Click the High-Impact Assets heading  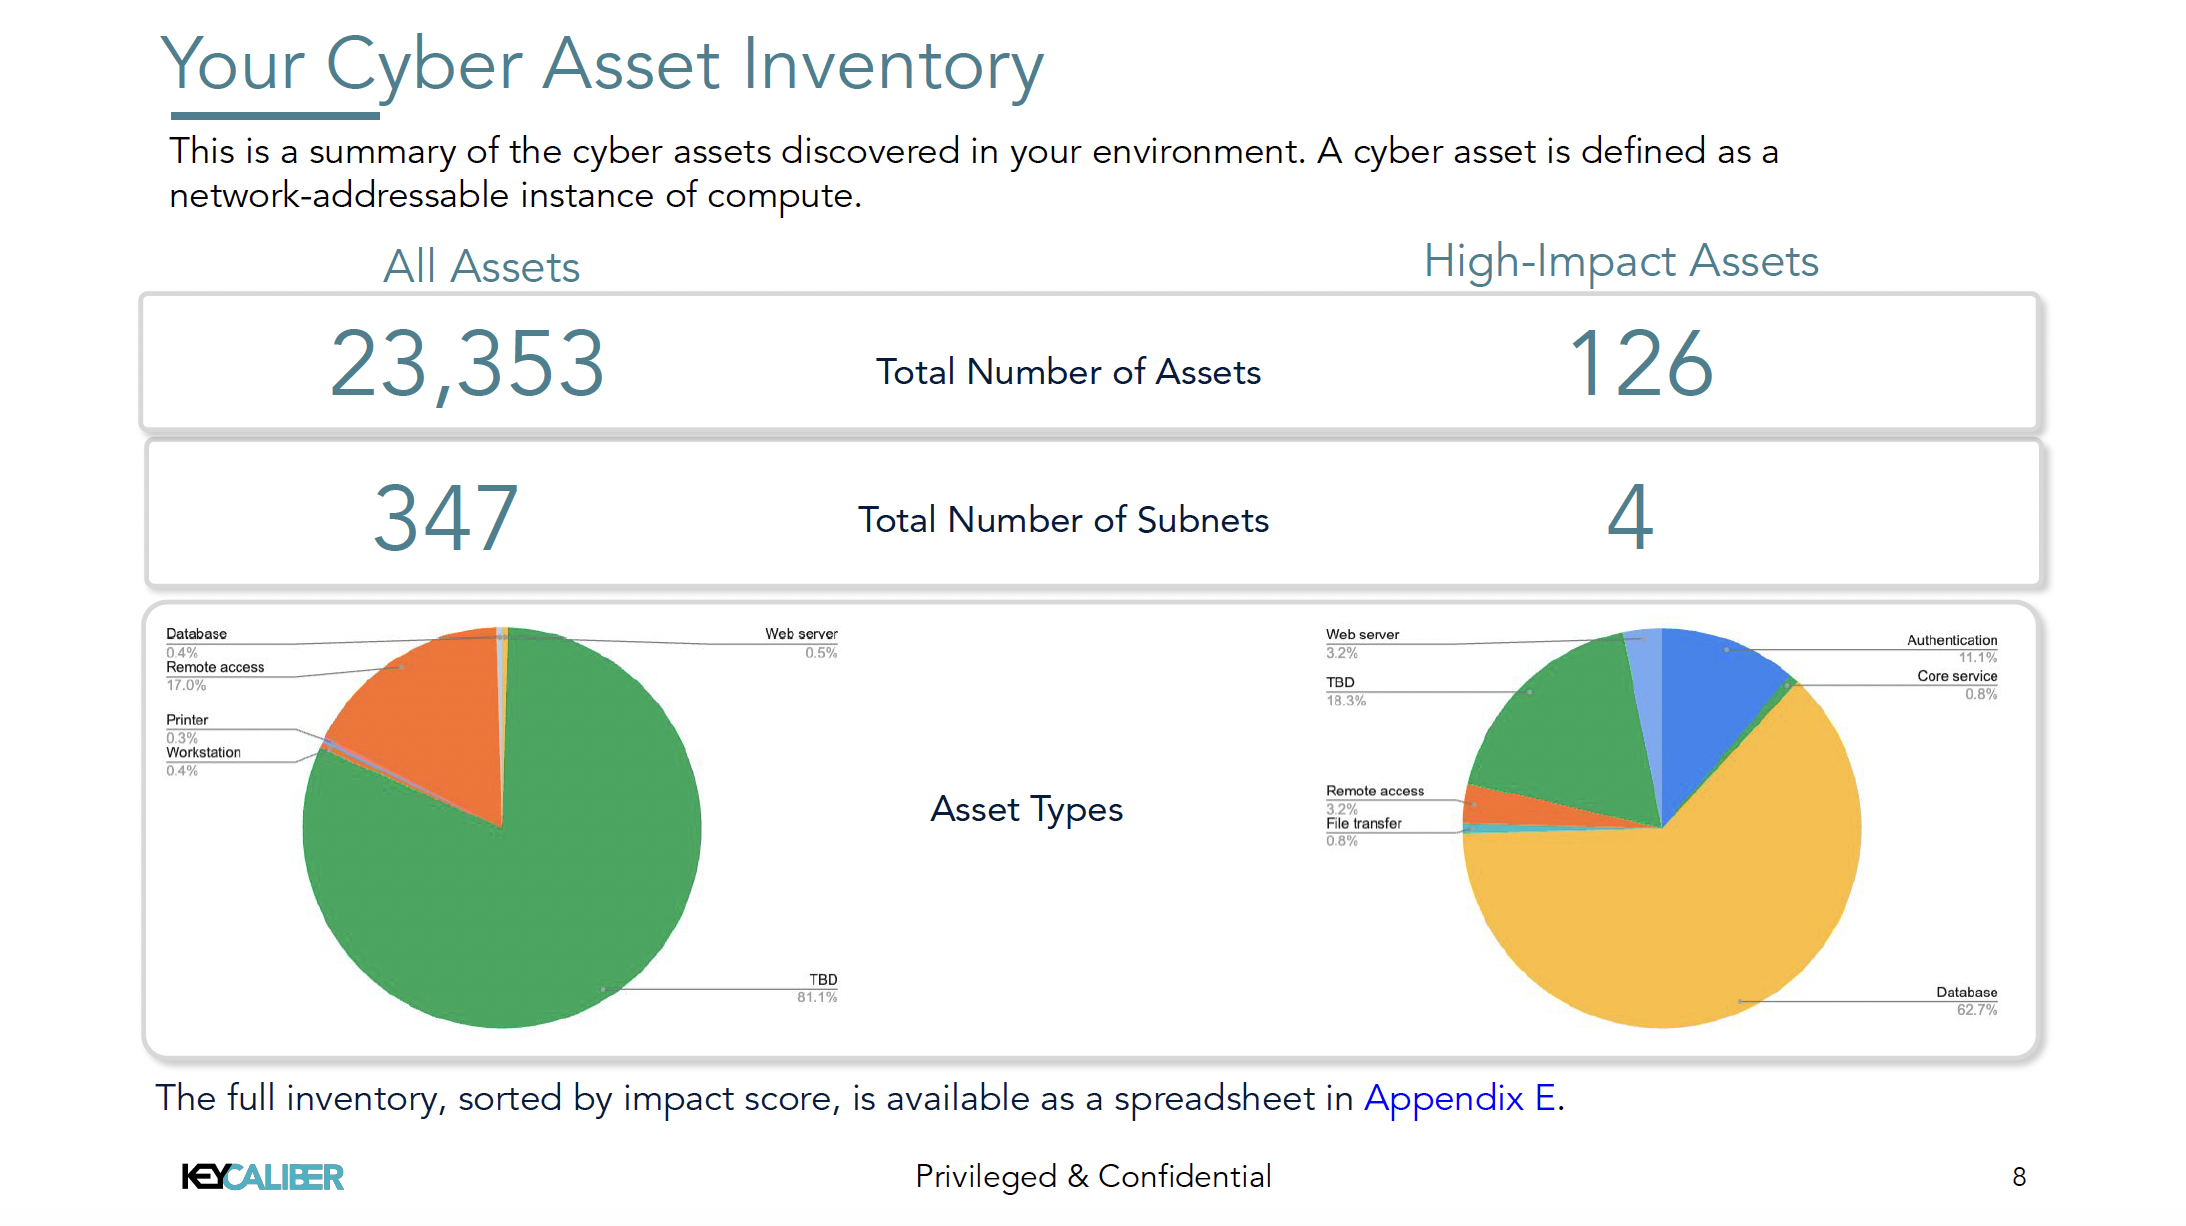point(1620,261)
